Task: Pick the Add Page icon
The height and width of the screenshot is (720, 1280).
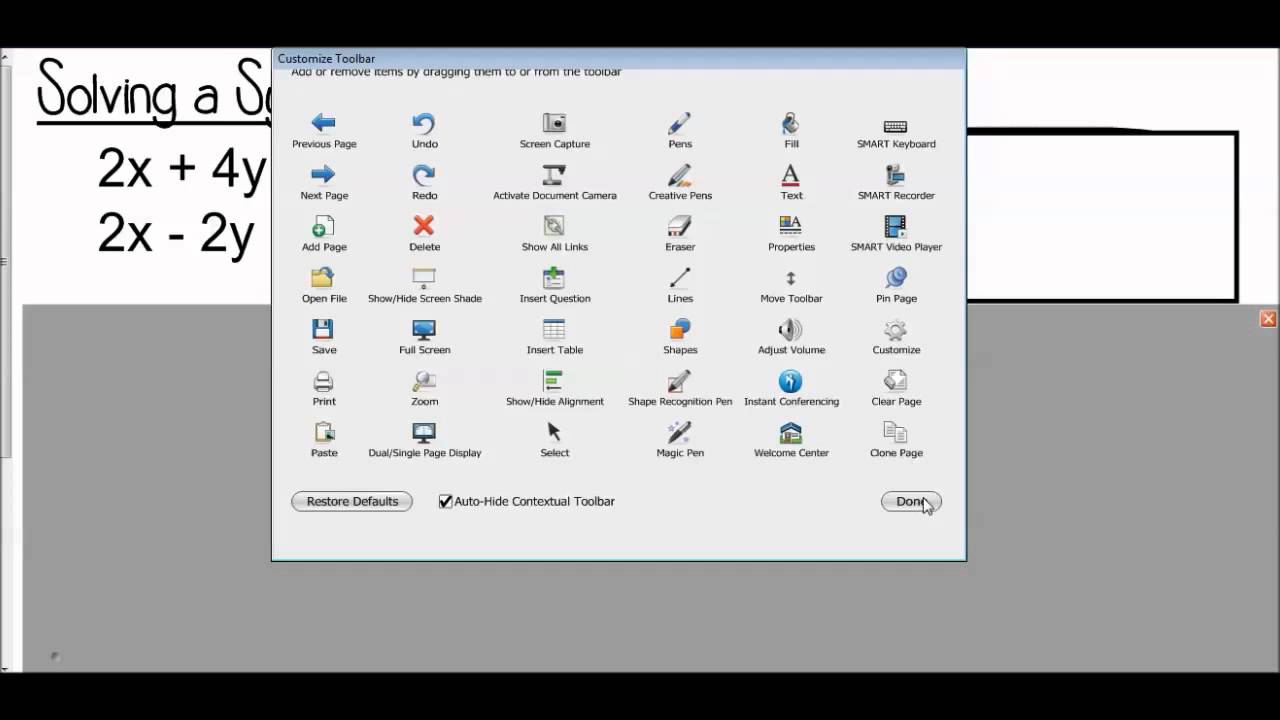Action: pyautogui.click(x=323, y=226)
